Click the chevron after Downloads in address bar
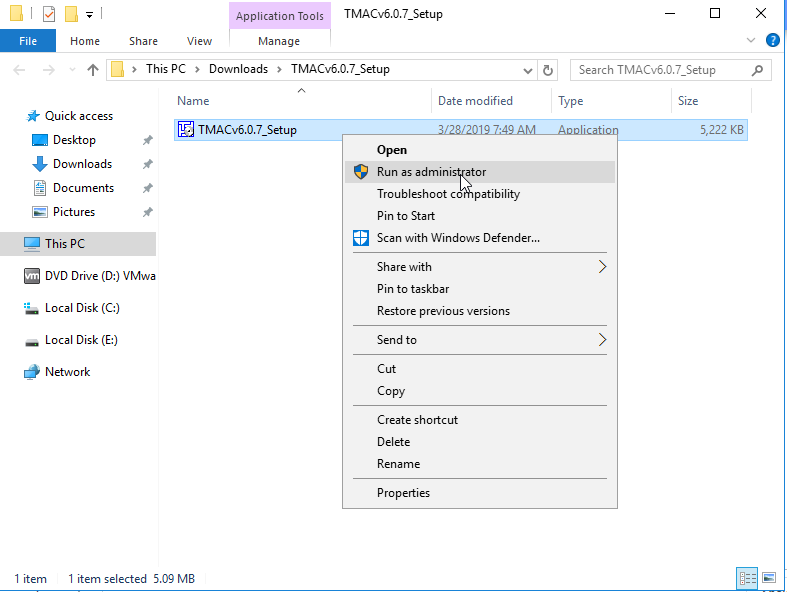The image size is (787, 592). pyautogui.click(x=280, y=69)
